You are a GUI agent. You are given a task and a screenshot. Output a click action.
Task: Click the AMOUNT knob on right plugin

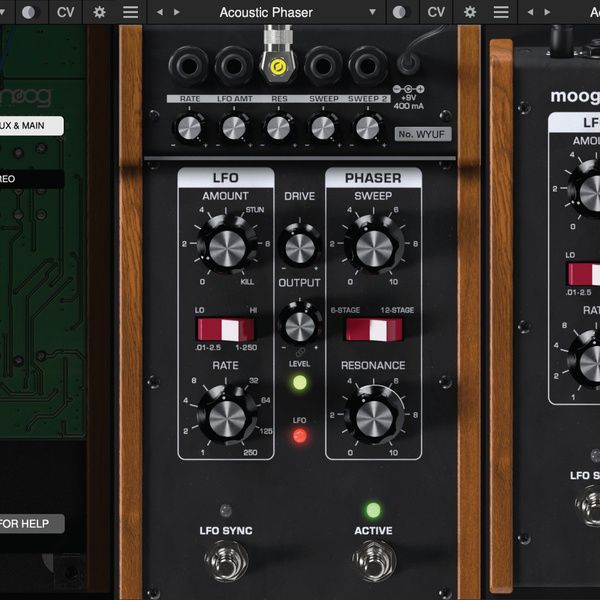click(585, 191)
